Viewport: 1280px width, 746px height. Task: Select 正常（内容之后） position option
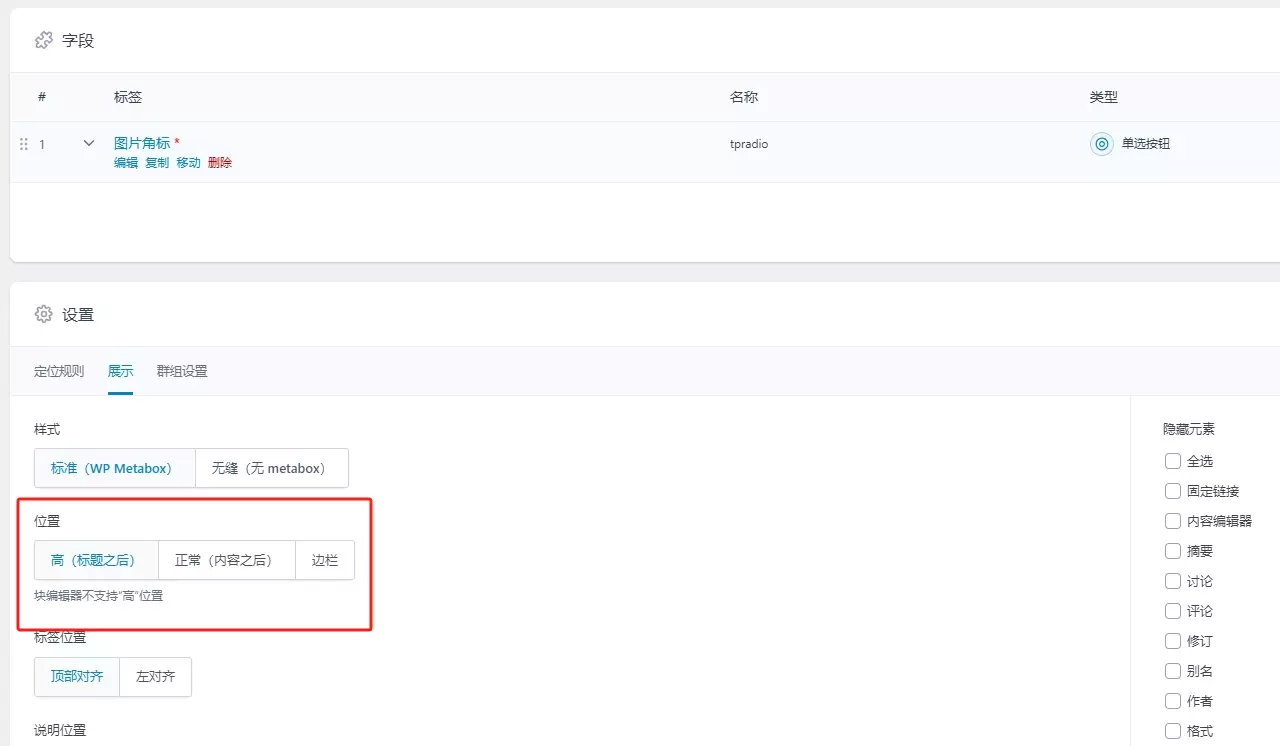coord(226,560)
